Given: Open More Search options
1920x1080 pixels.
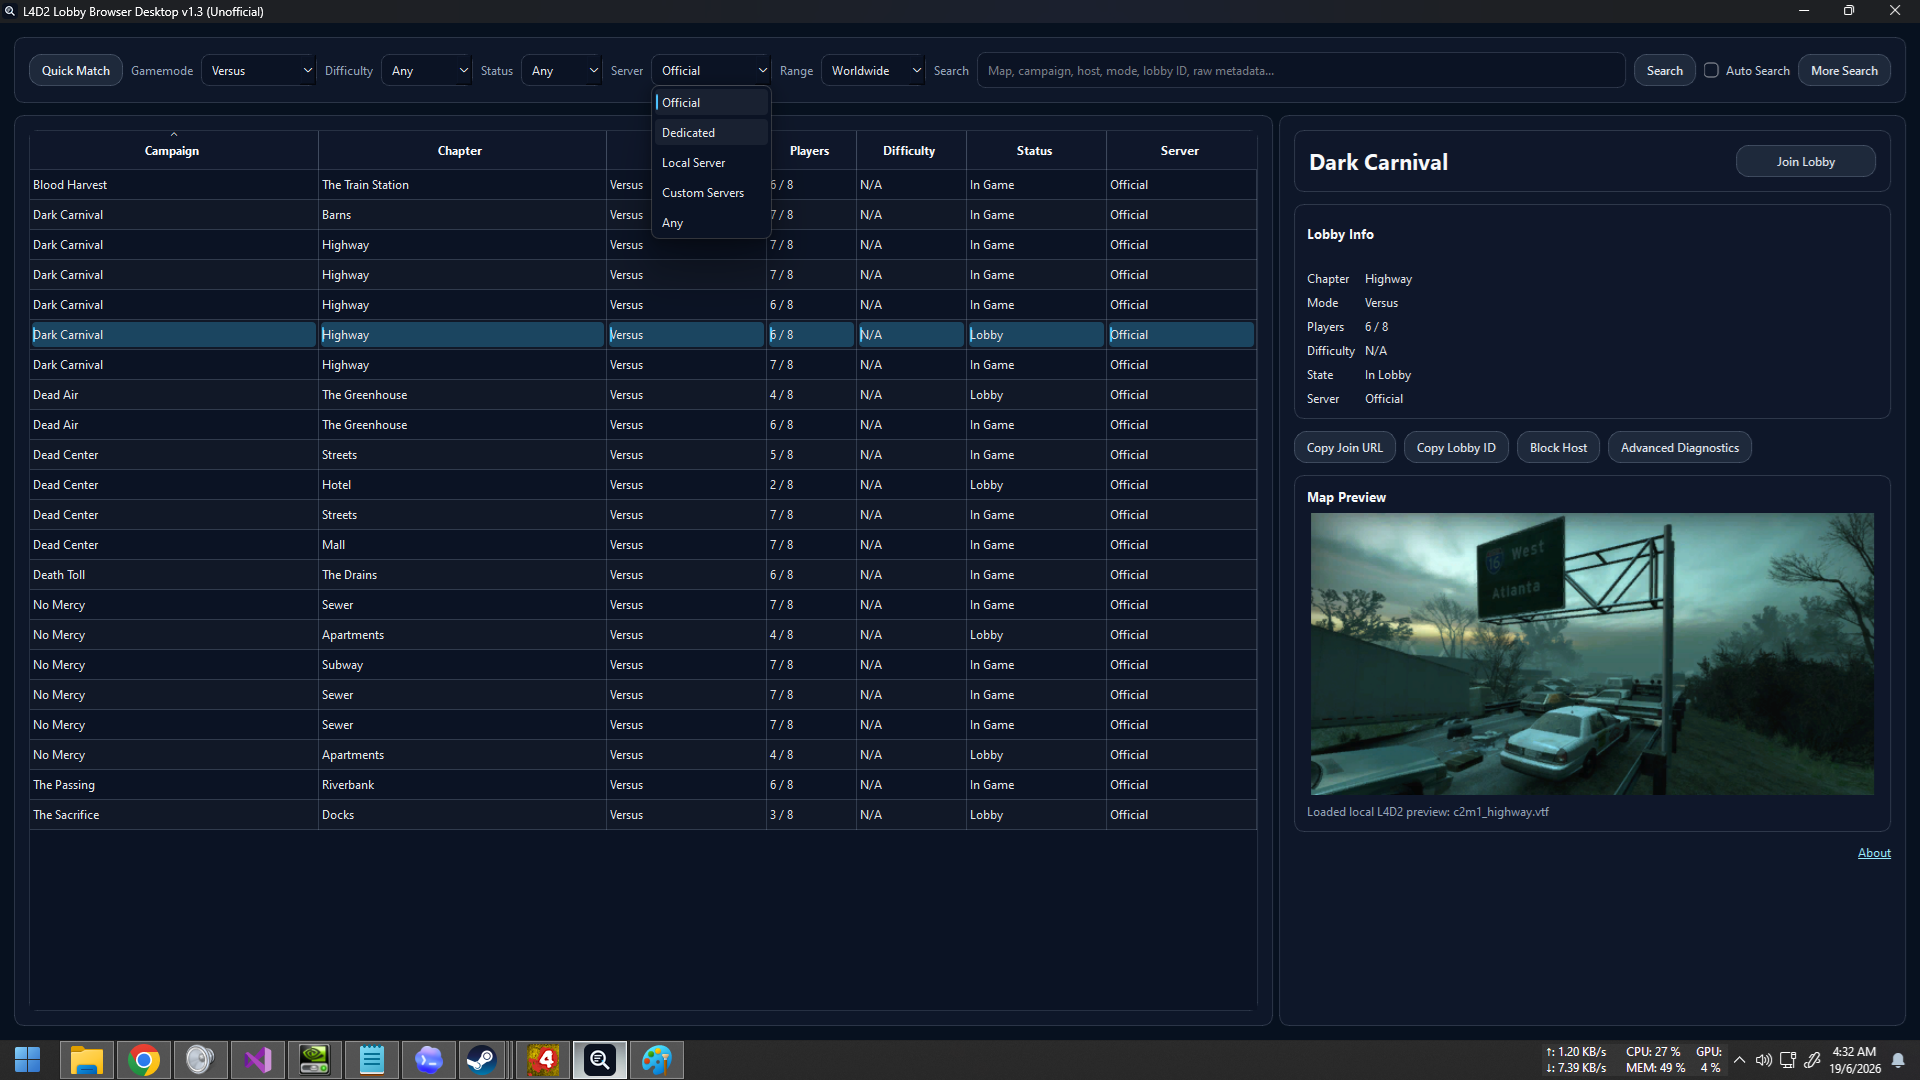Looking at the screenshot, I should [1844, 70].
